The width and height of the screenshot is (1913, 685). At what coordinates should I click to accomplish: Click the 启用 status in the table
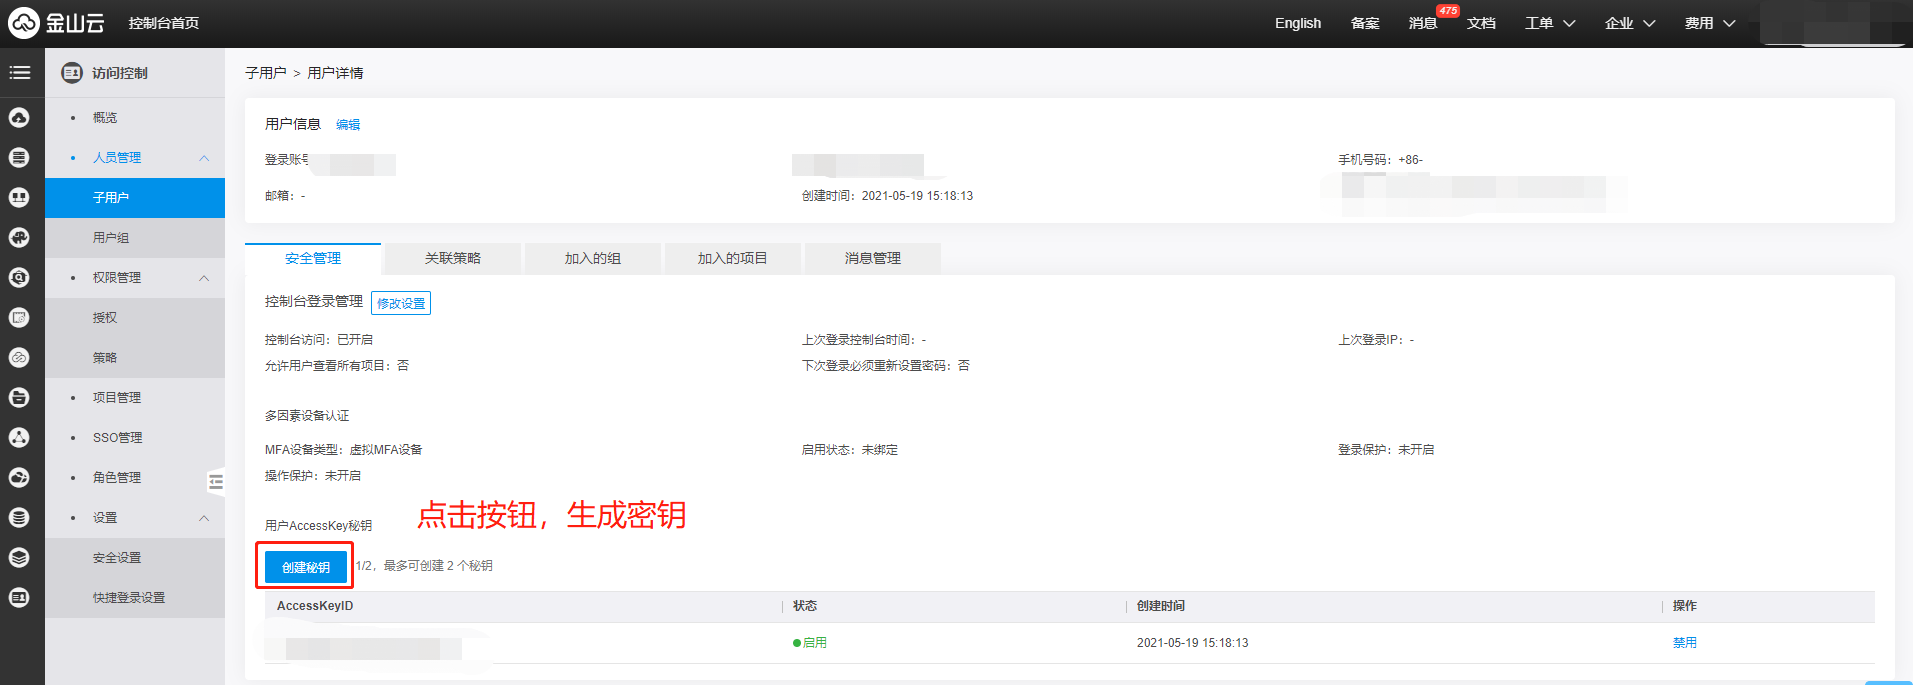(810, 643)
